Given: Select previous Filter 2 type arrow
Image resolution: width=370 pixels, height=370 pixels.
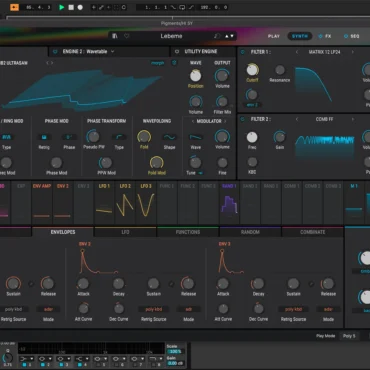Looking at the screenshot, I should [x=297, y=119].
